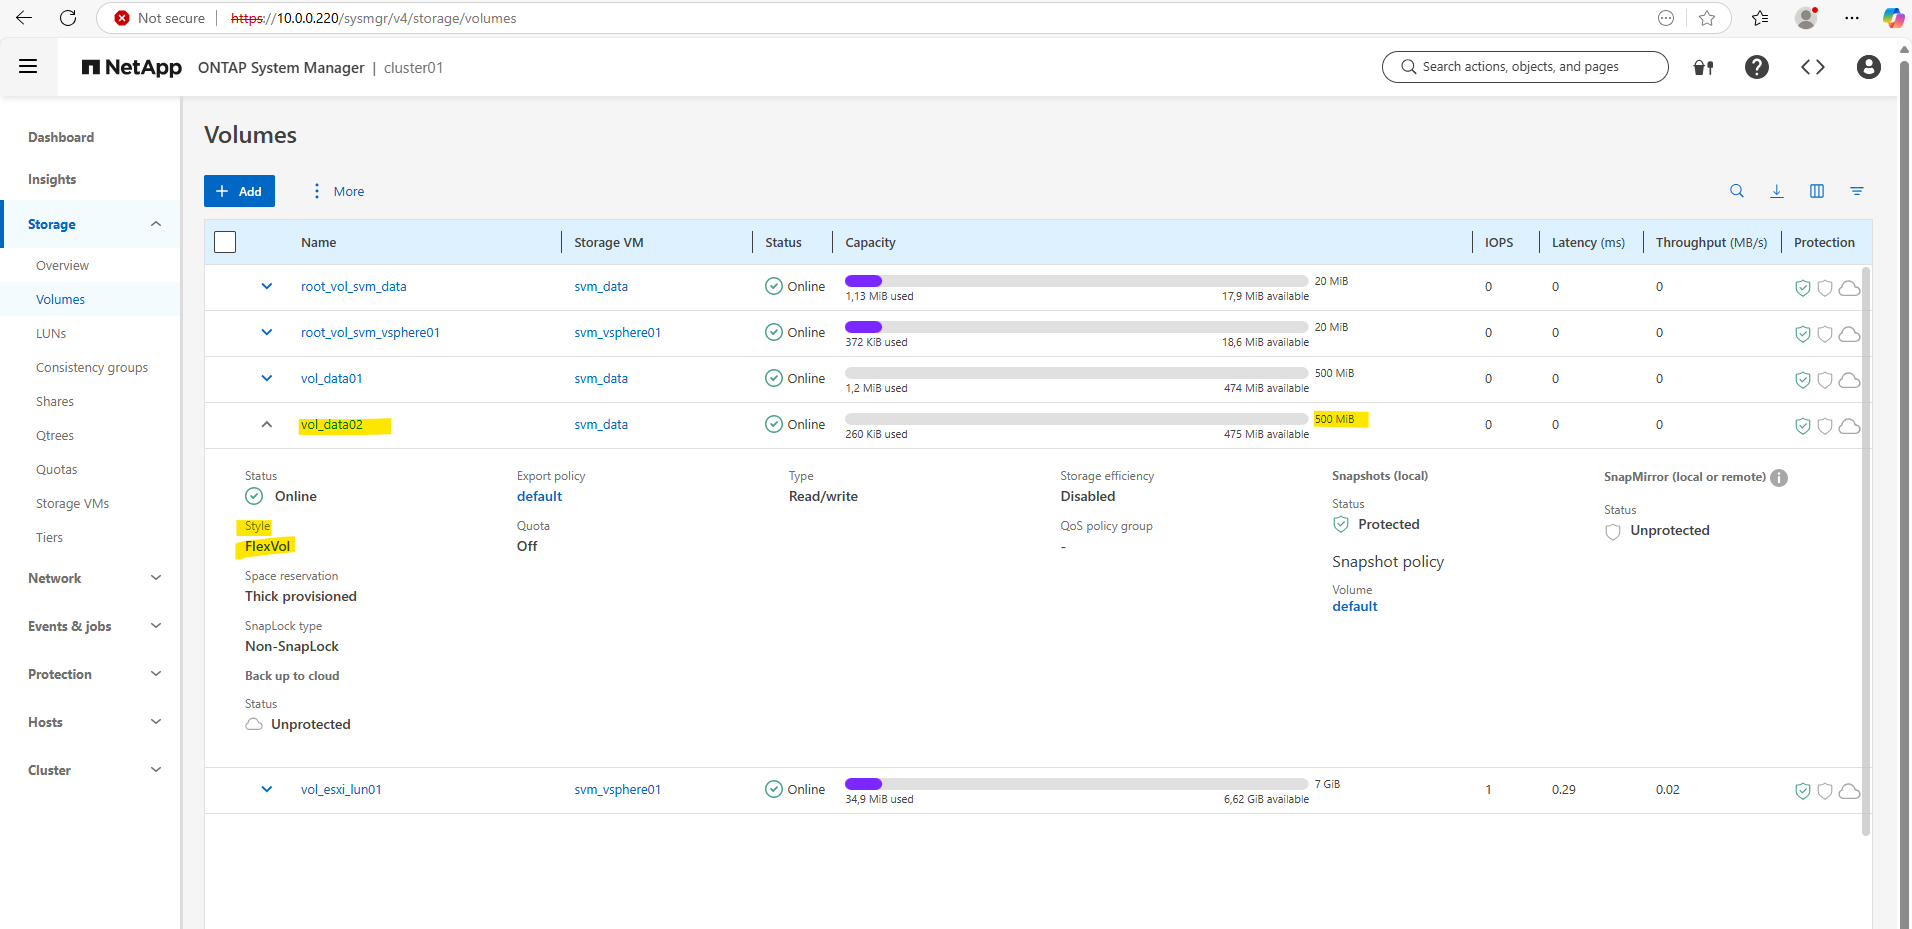Focus the search actions, objects, and pages field
The image size is (1912, 929).
(x=1525, y=67)
